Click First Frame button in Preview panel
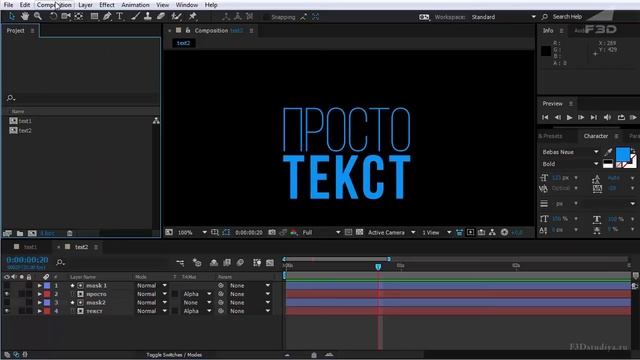 click(545, 118)
